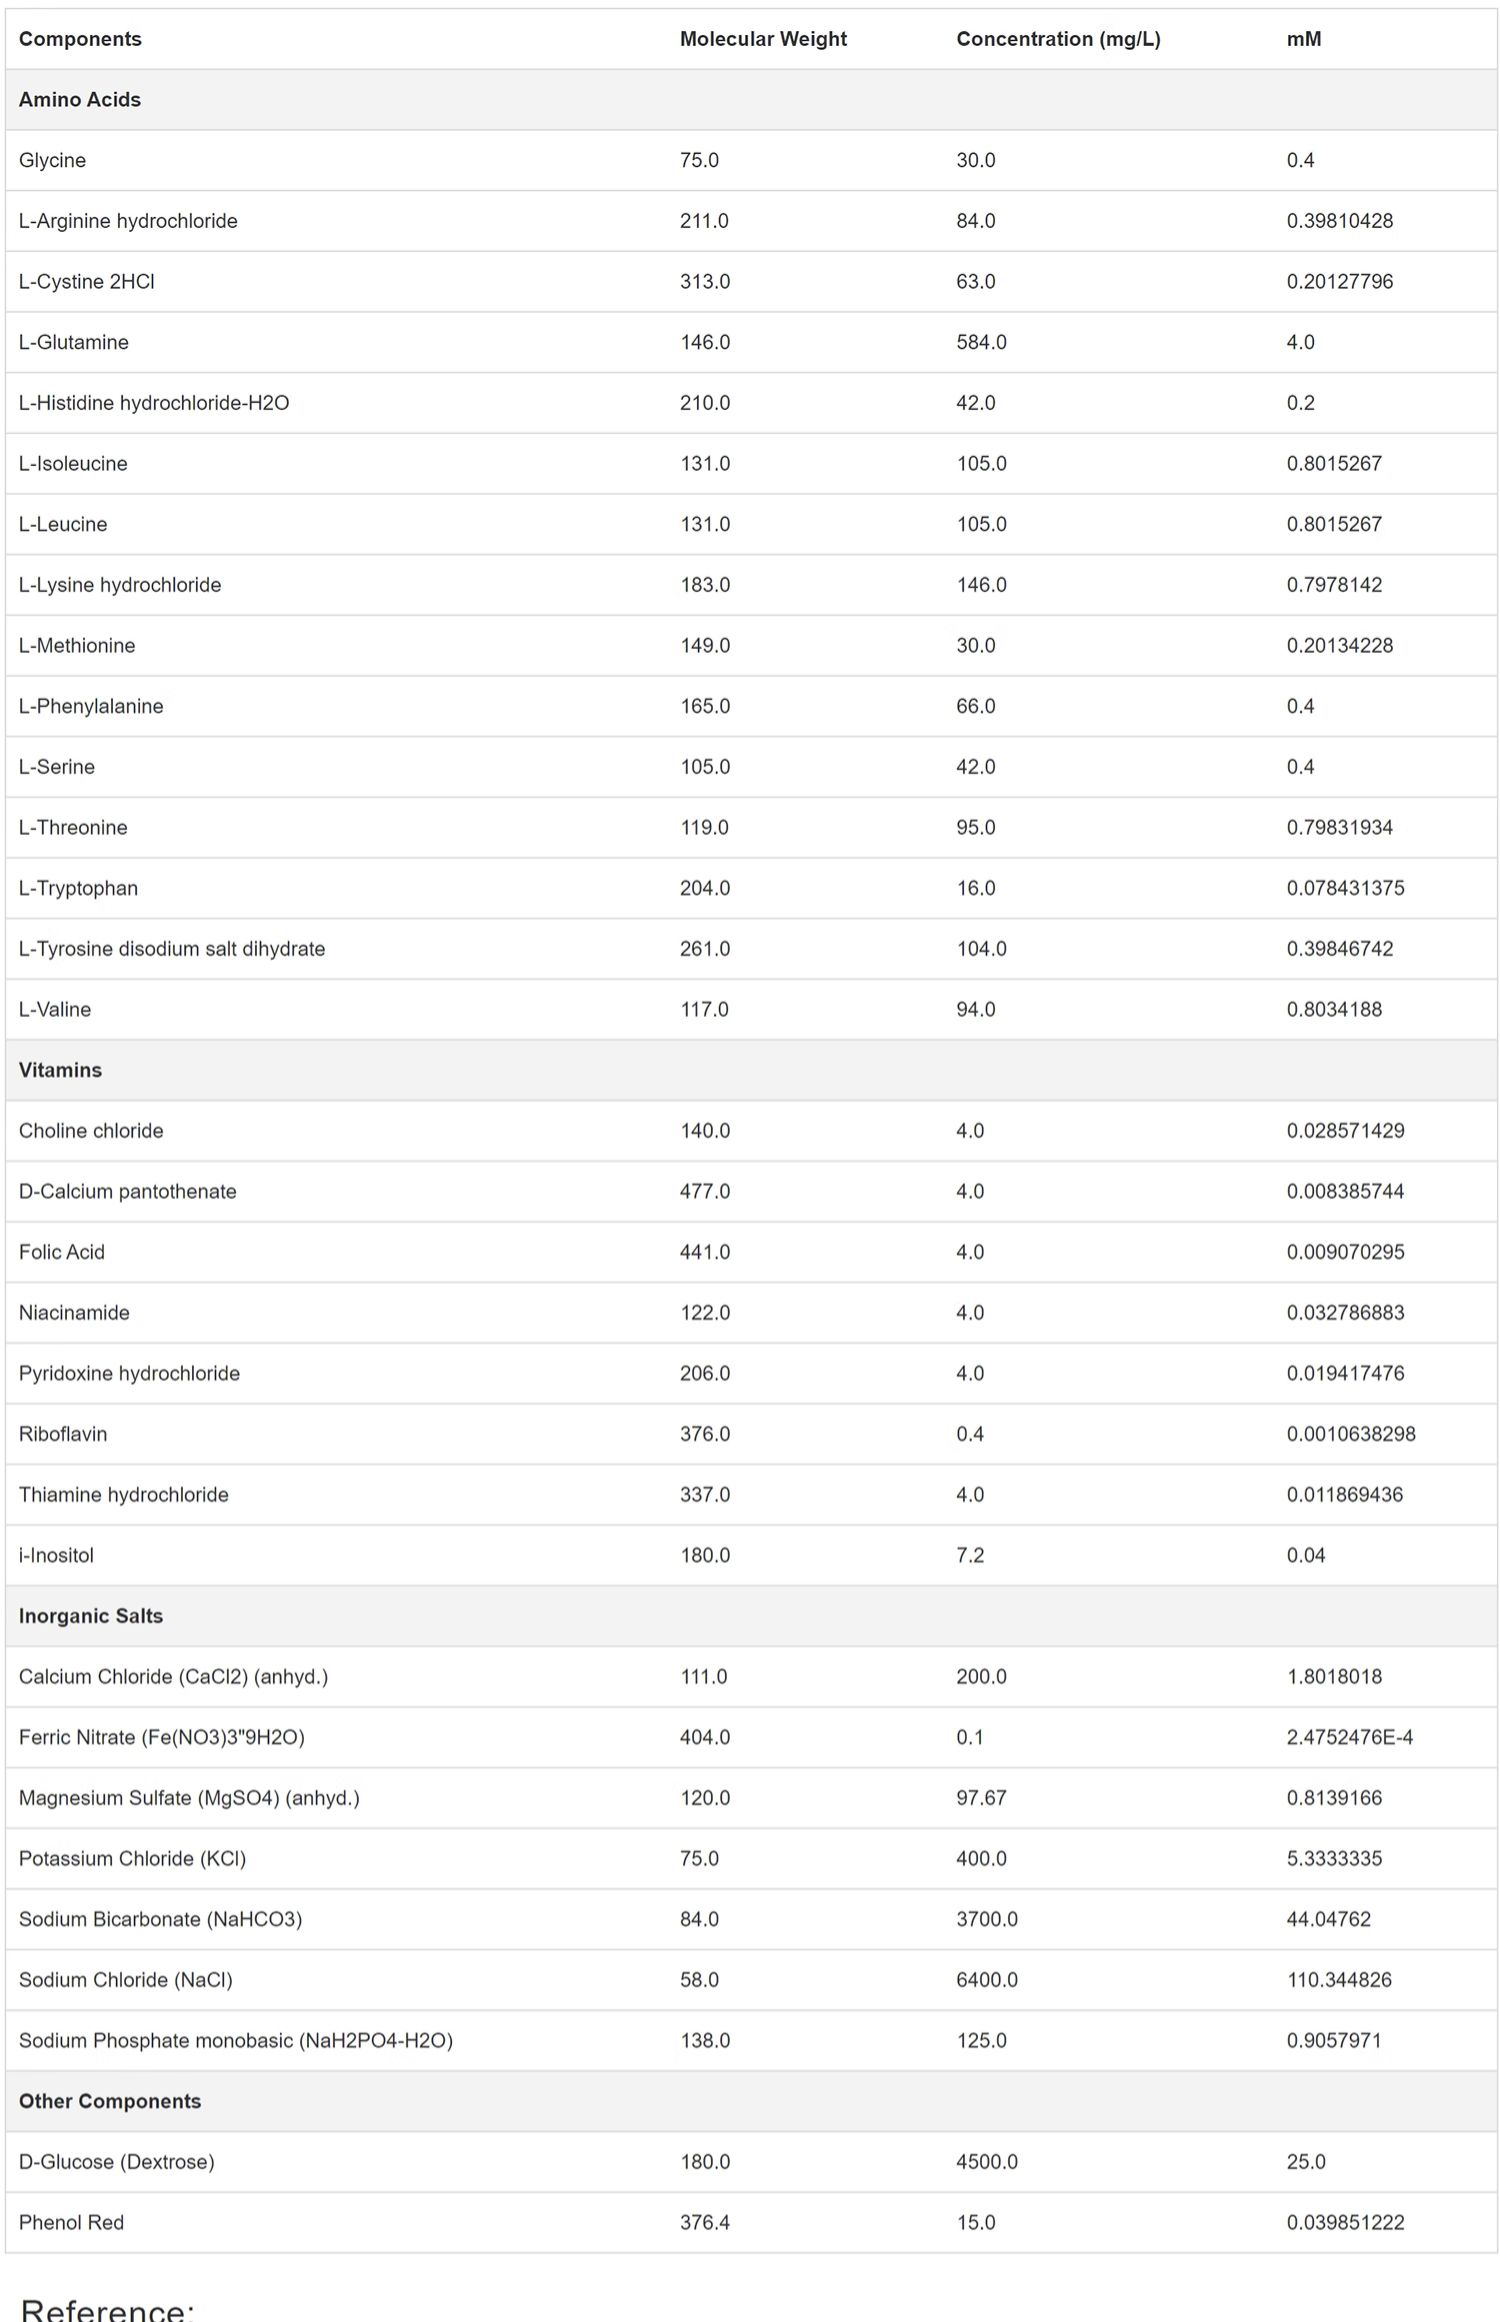Viewport: 1500px width, 2322px height.
Task: Click the mM column header
Action: 1304,39
